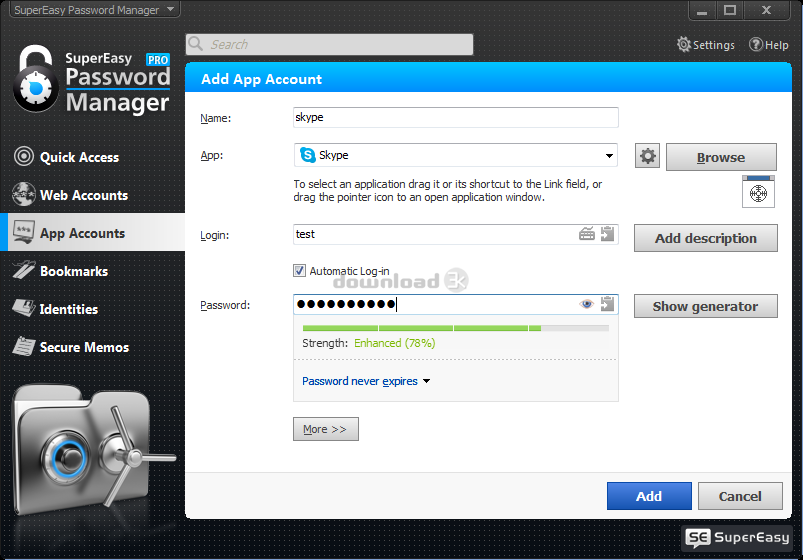Open Secure Memos in sidebar
Screen dimensions: 803x560
pyautogui.click(x=84, y=347)
